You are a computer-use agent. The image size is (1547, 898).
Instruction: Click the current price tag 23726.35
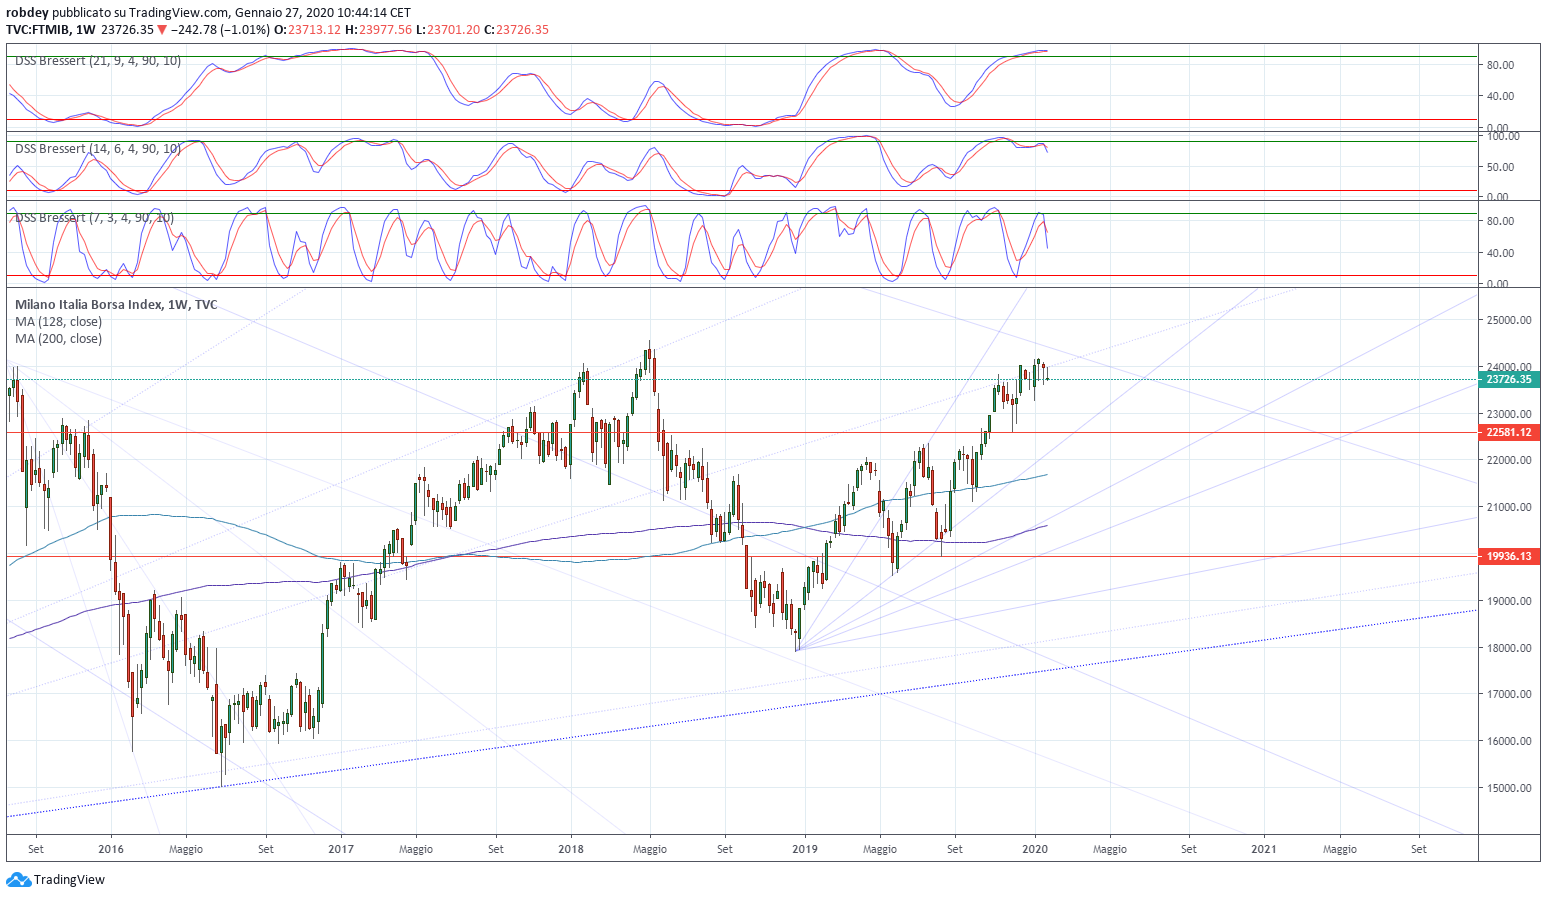pyautogui.click(x=1508, y=380)
